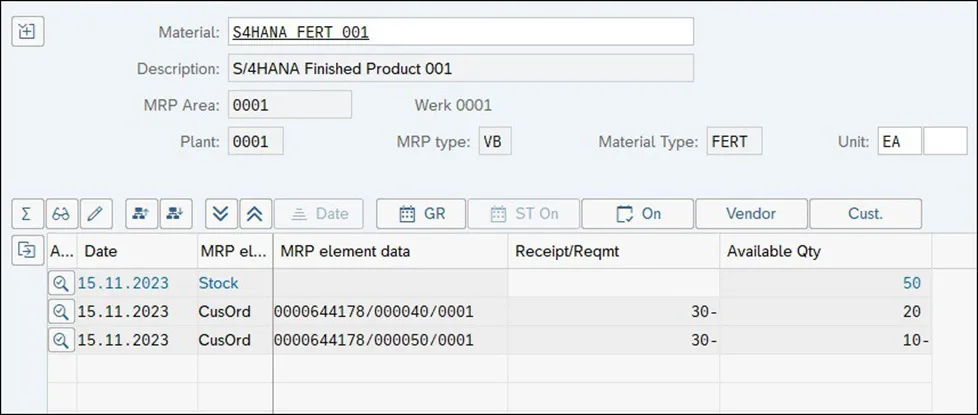Click the Material input field
This screenshot has width=978, height=415.
pos(460,32)
